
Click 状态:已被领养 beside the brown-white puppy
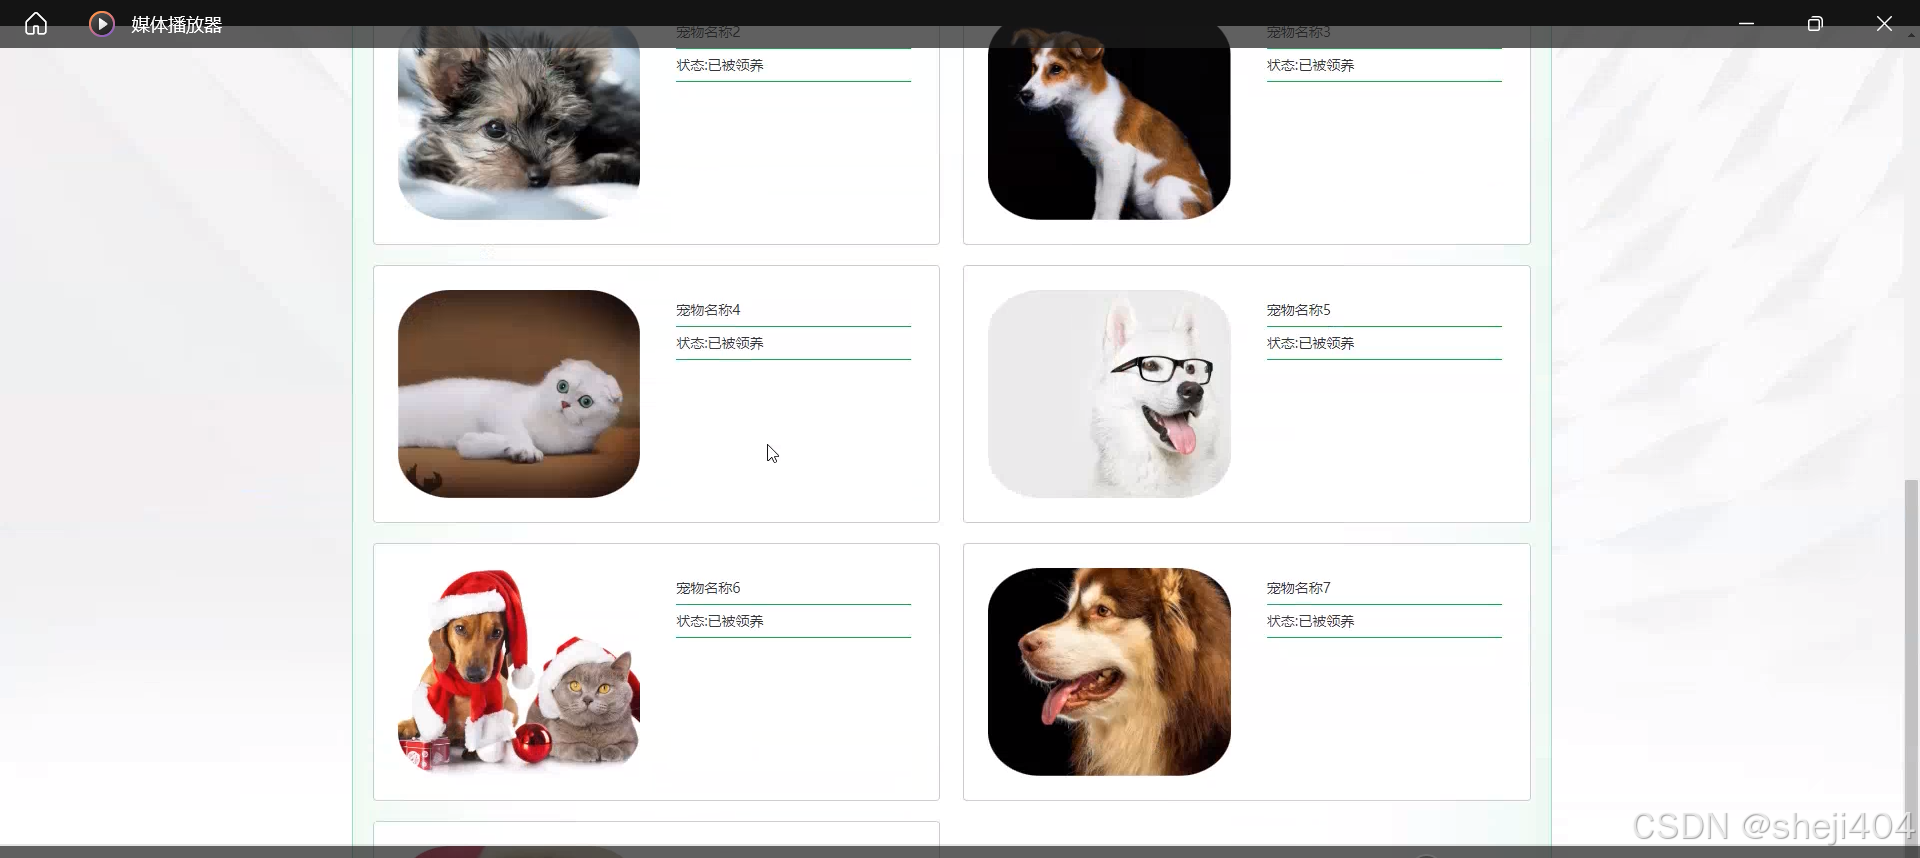(x=1310, y=65)
